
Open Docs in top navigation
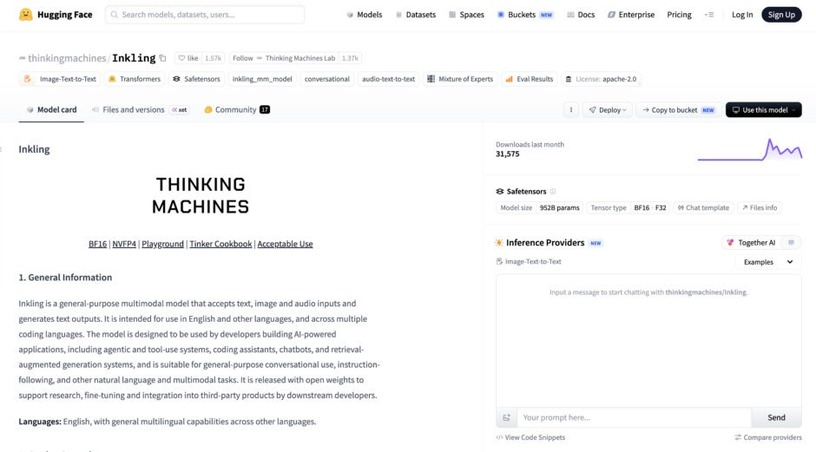[x=581, y=15]
